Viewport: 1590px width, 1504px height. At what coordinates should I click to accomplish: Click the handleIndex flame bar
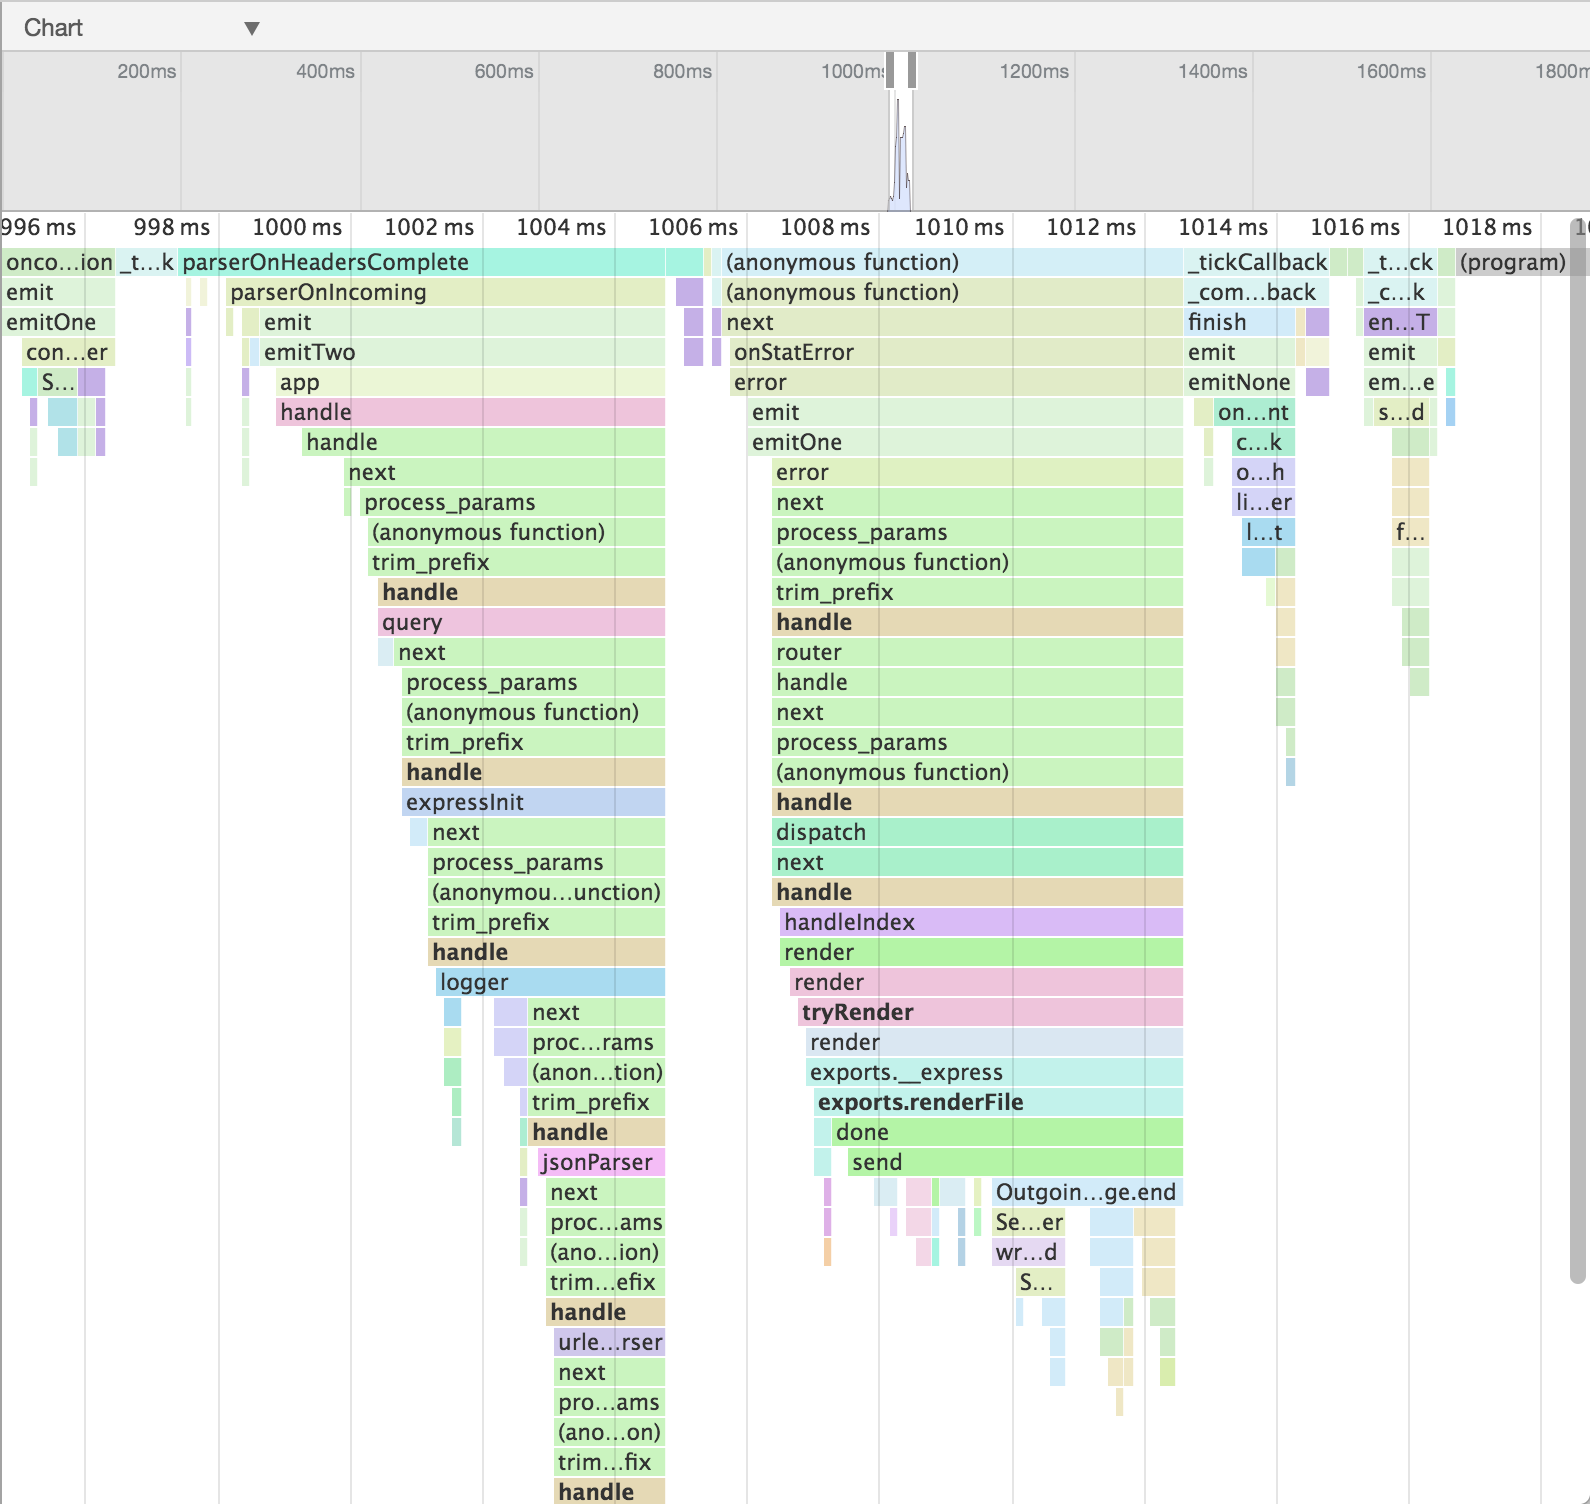point(981,922)
